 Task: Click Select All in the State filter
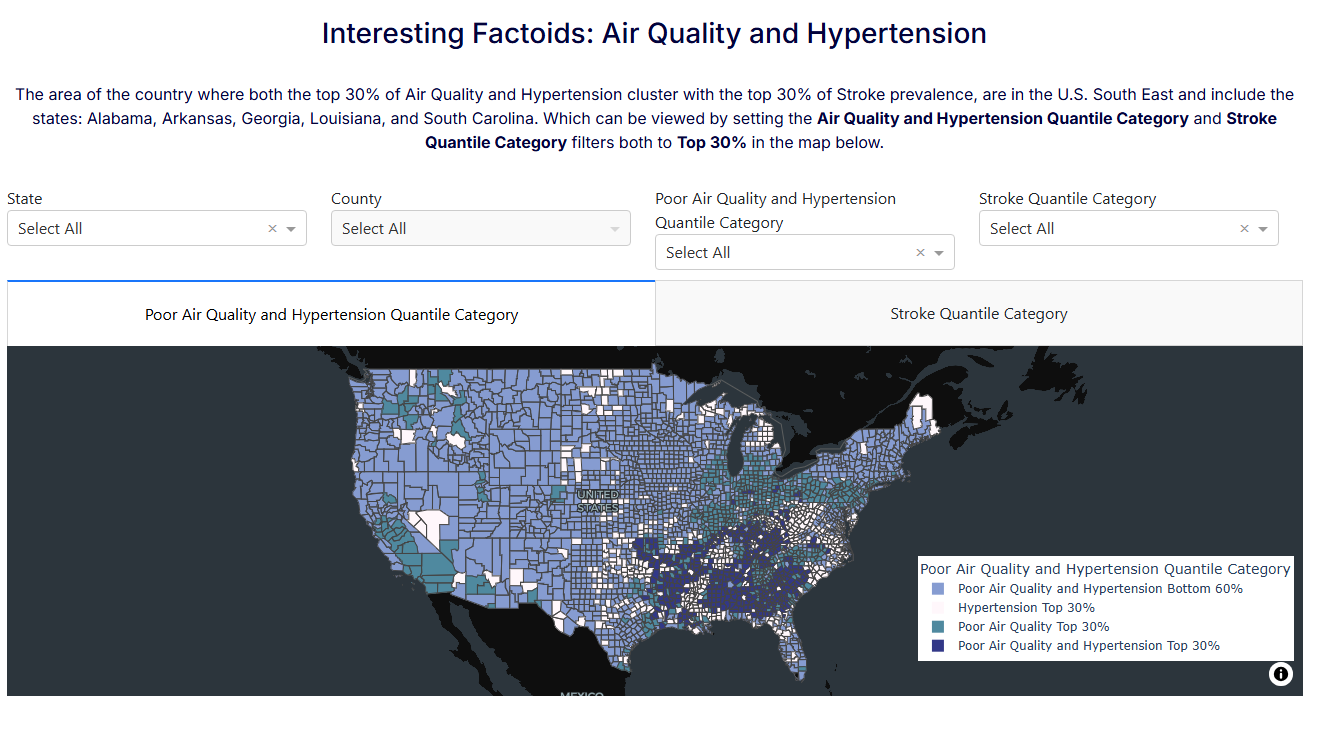click(x=50, y=228)
